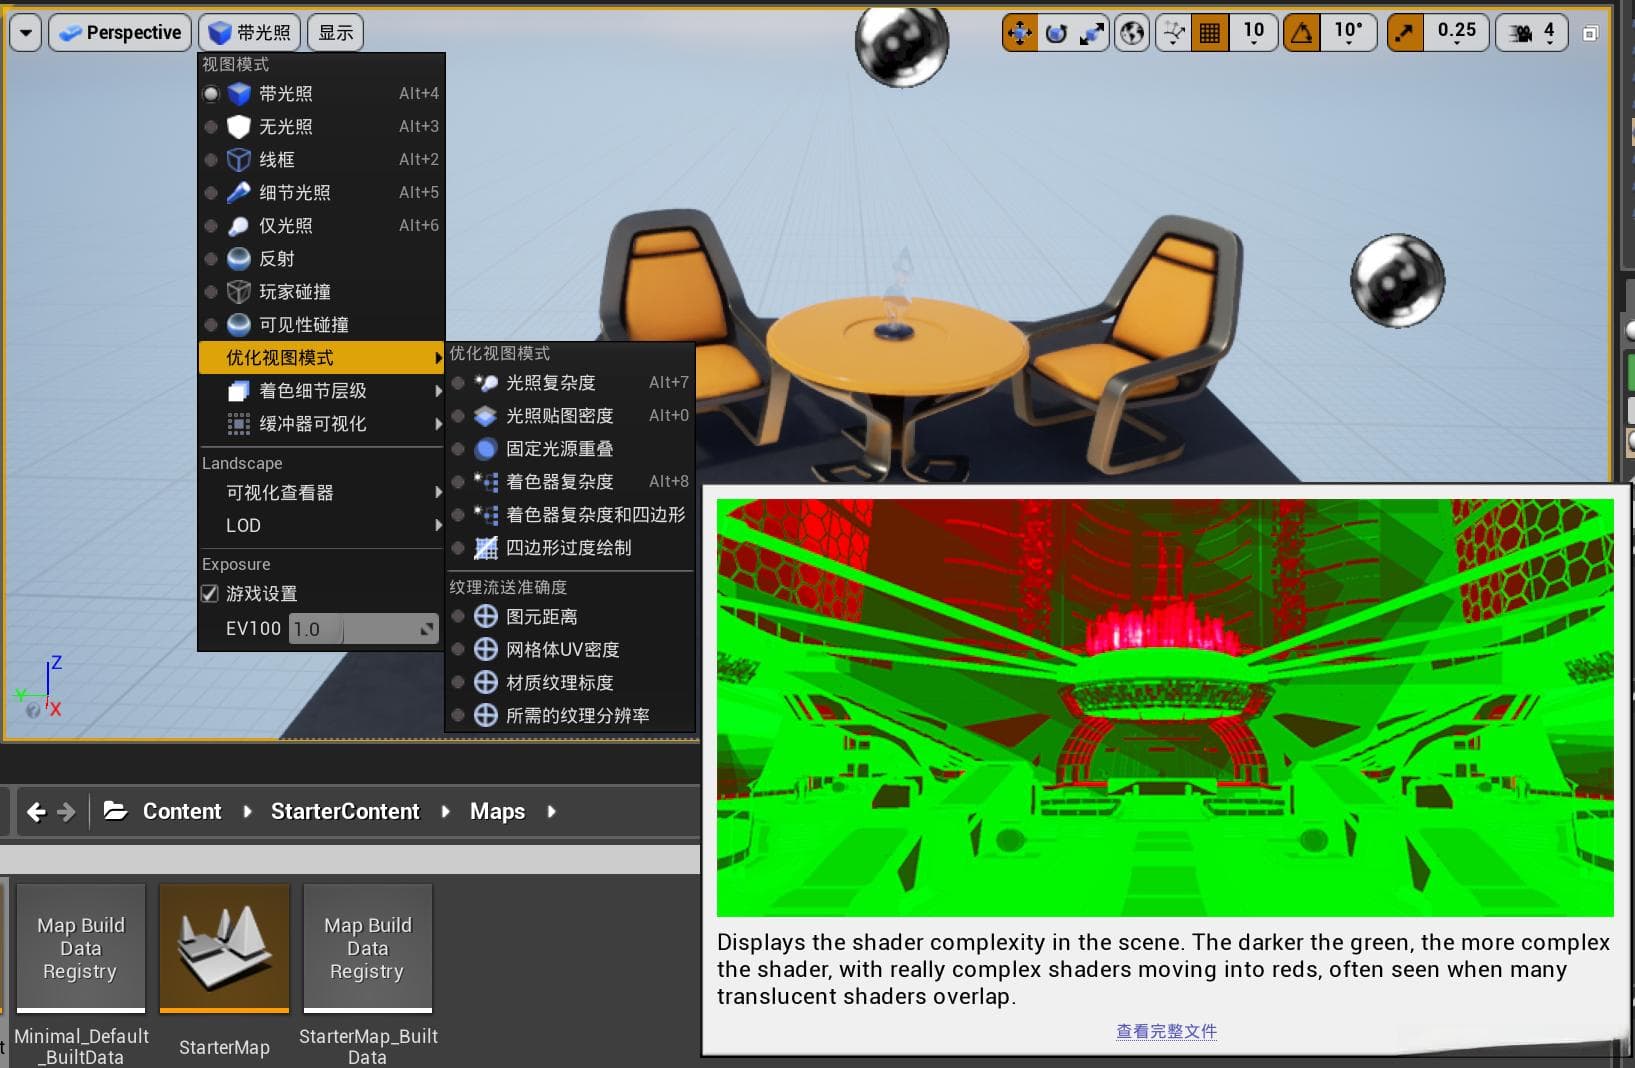Select the scale transform tool icon
Screen dimensions: 1635x1068
click(x=1092, y=33)
